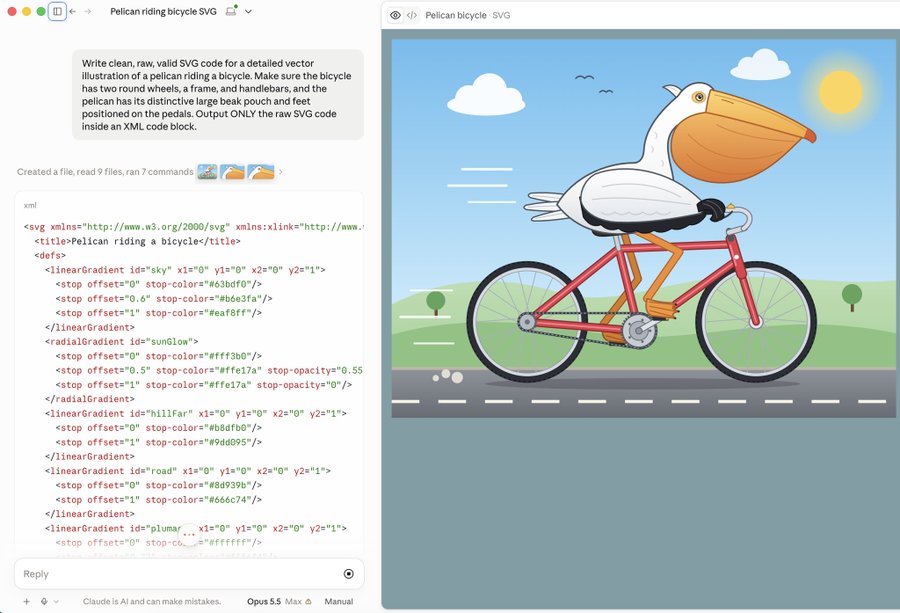Click the user prompt message bubble

tap(218, 95)
